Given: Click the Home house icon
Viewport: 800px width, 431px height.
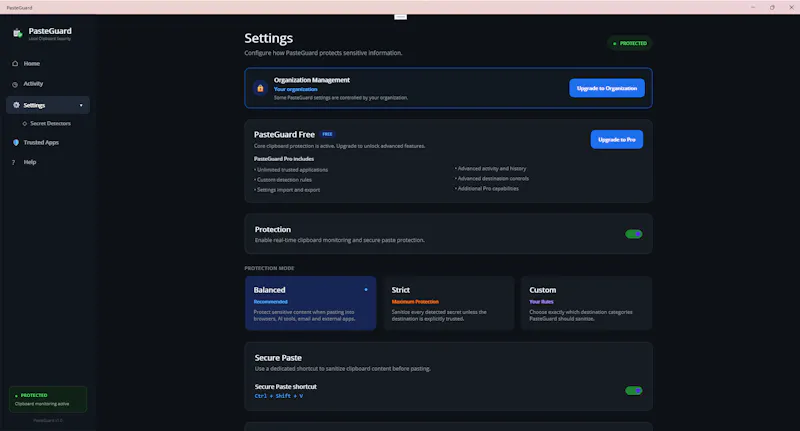Looking at the screenshot, I should 15,64.
